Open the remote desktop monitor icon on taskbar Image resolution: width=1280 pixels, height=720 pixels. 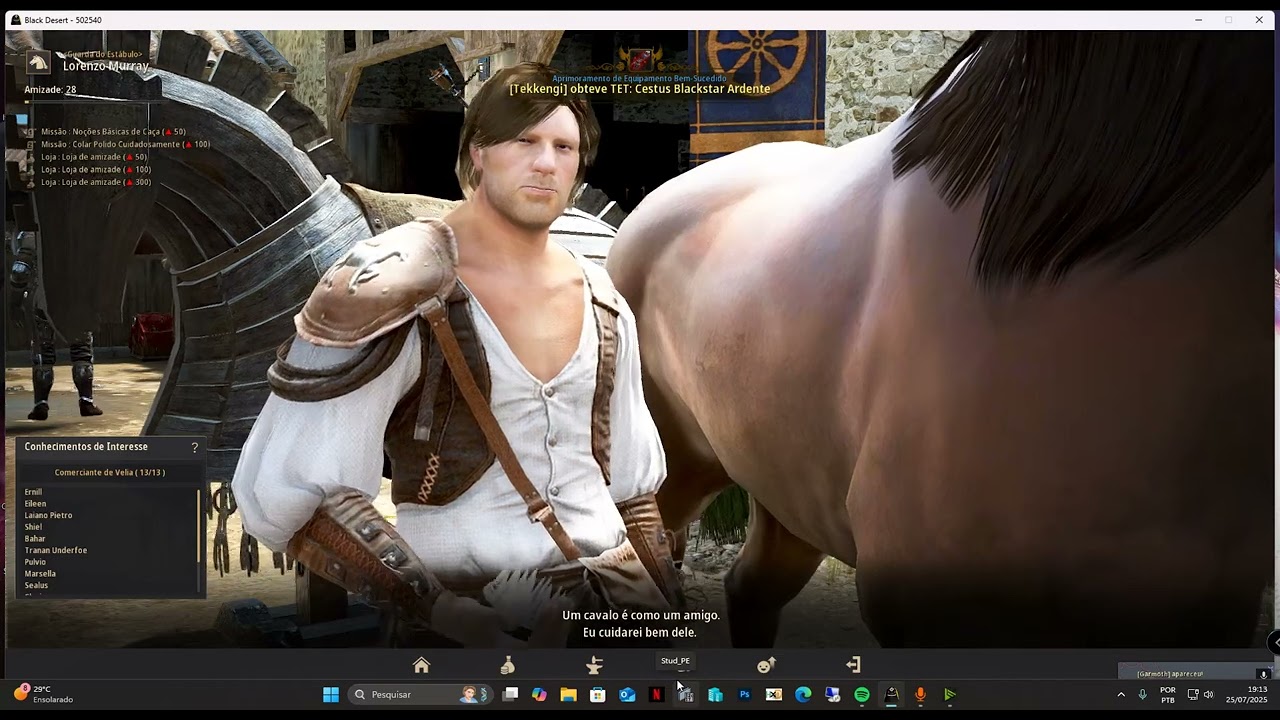point(832,694)
